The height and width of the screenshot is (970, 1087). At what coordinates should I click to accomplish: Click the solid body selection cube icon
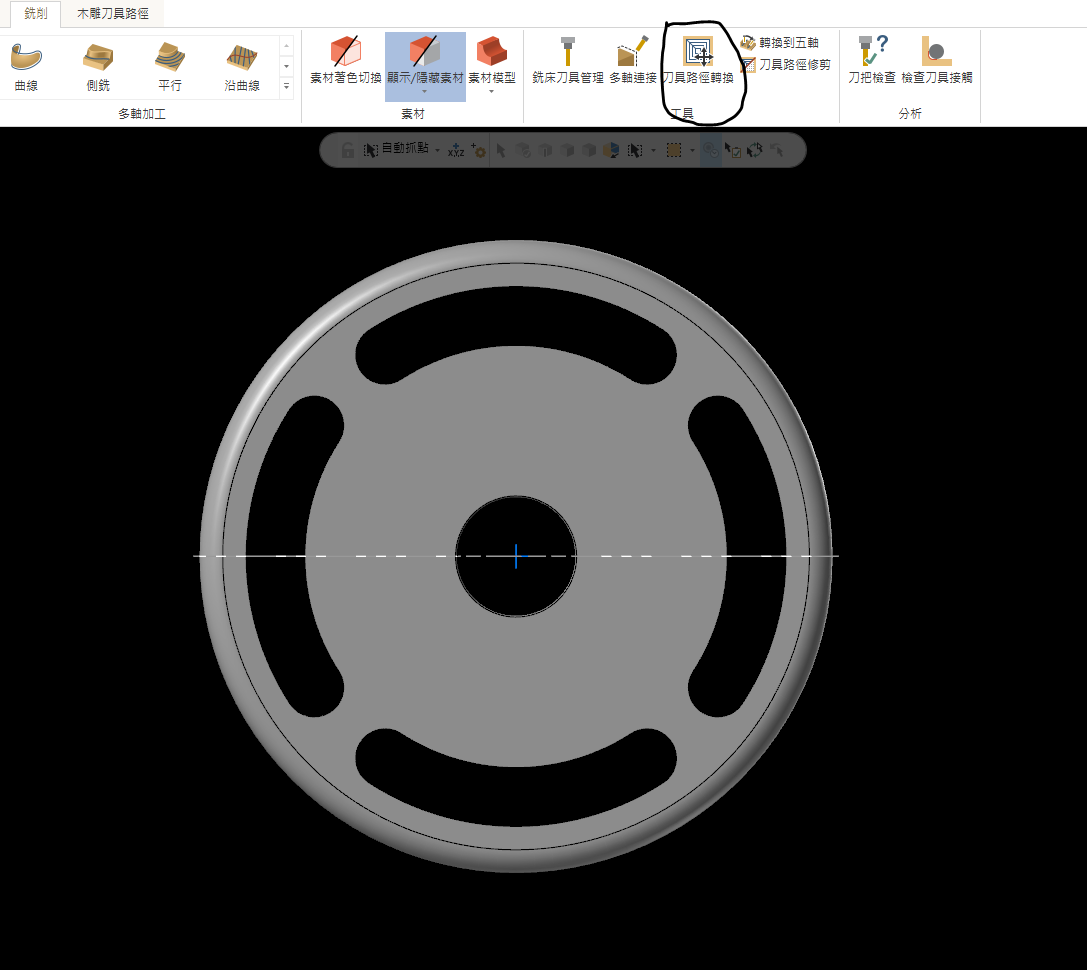590,150
